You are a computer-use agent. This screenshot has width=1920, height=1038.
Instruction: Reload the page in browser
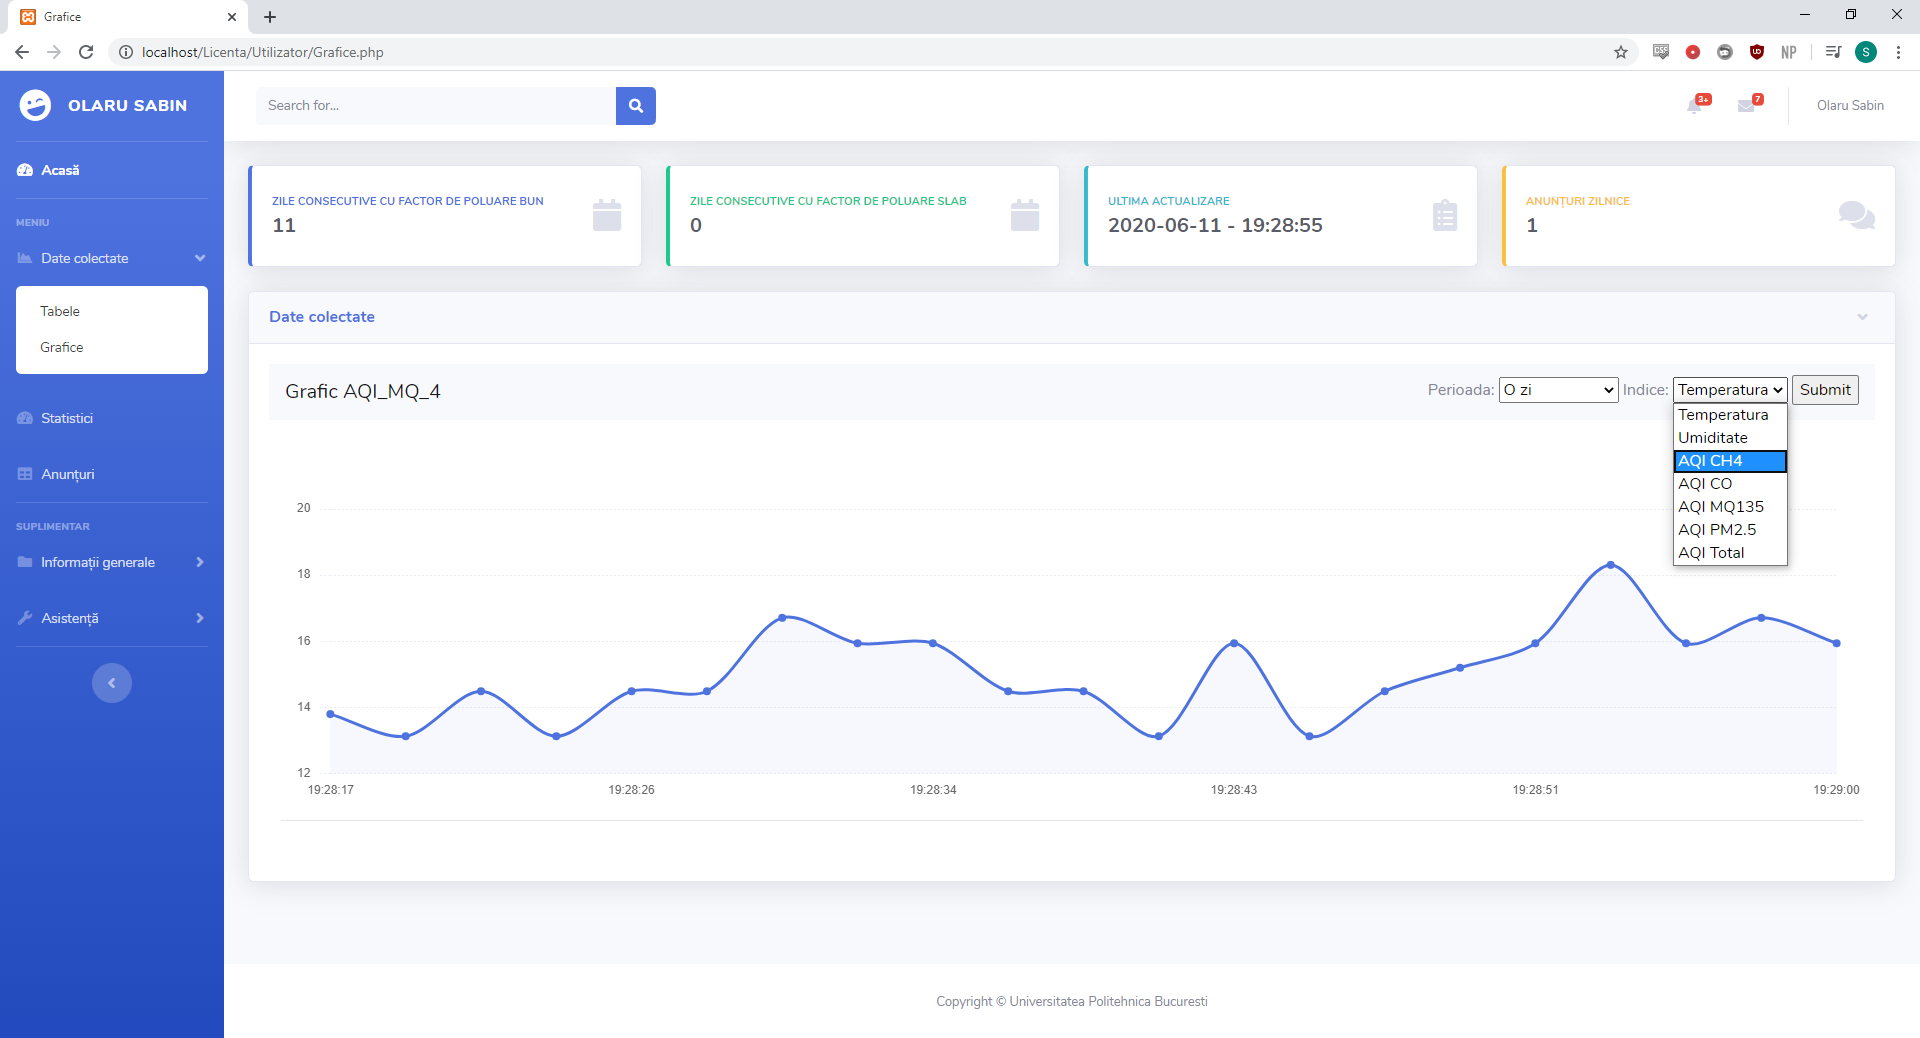pos(86,52)
